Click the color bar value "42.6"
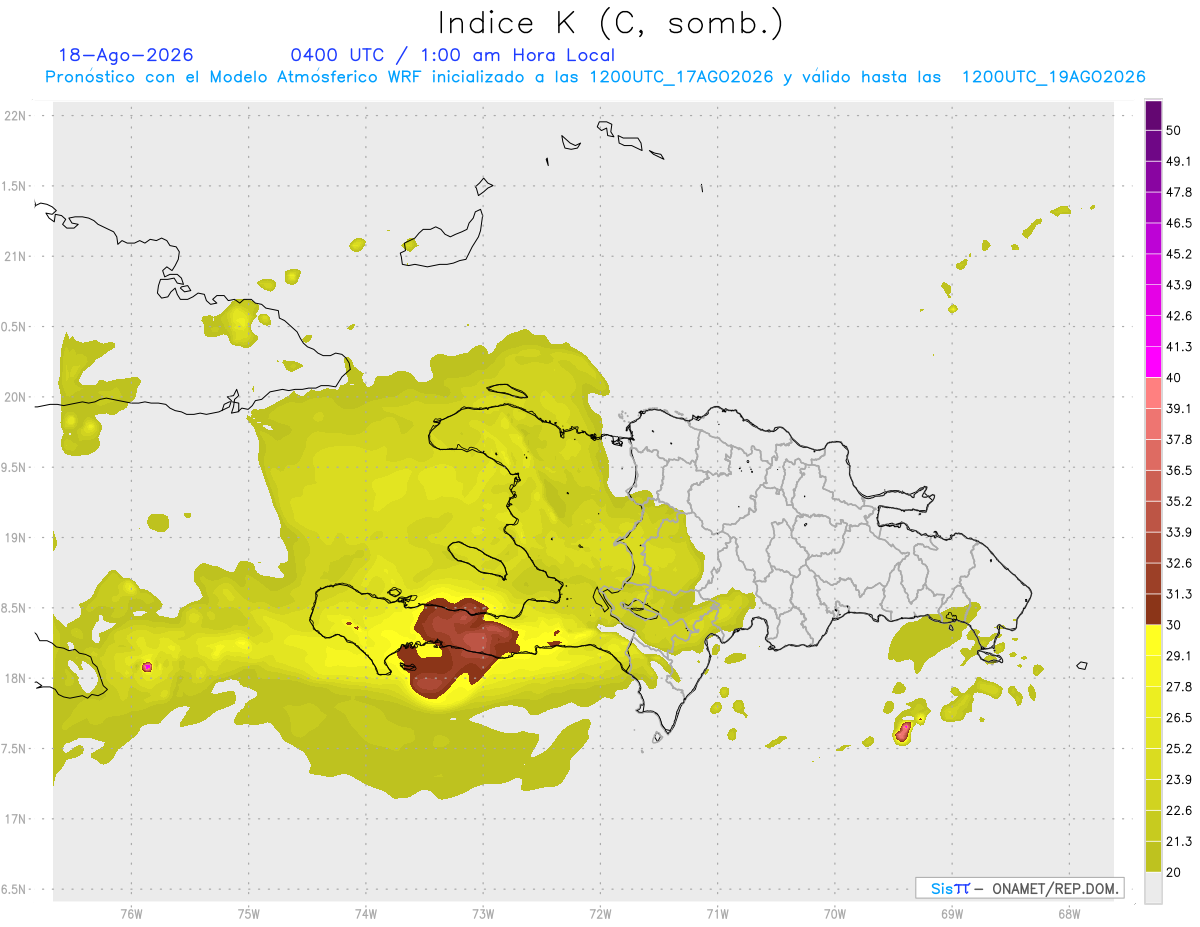1200x927 pixels. pyautogui.click(x=1180, y=316)
